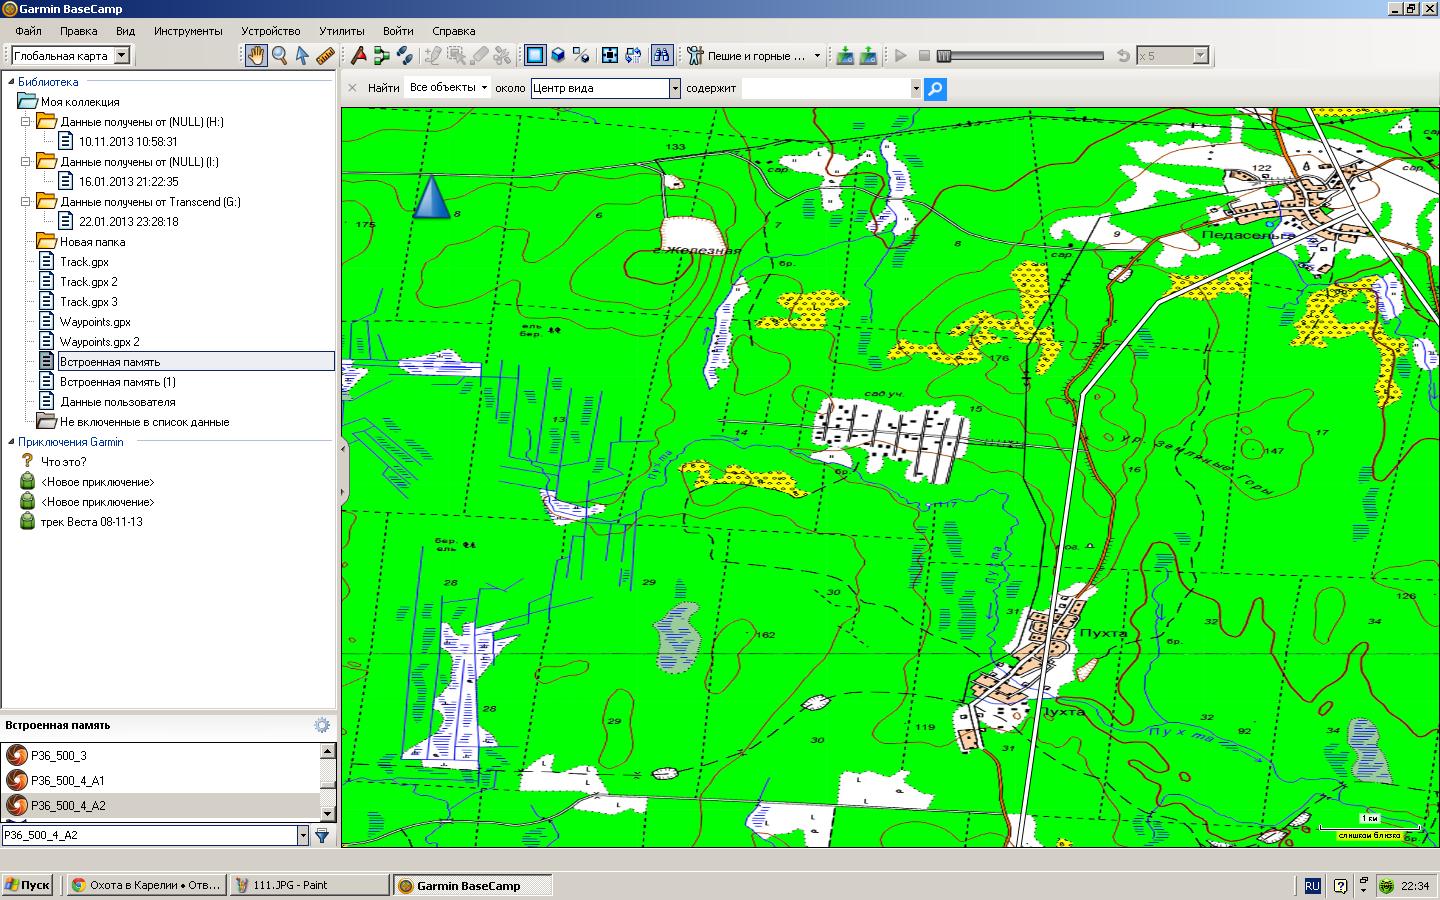Viewport: 1440px width, 900px height.
Task: Select the New Route tool
Action: click(381, 56)
